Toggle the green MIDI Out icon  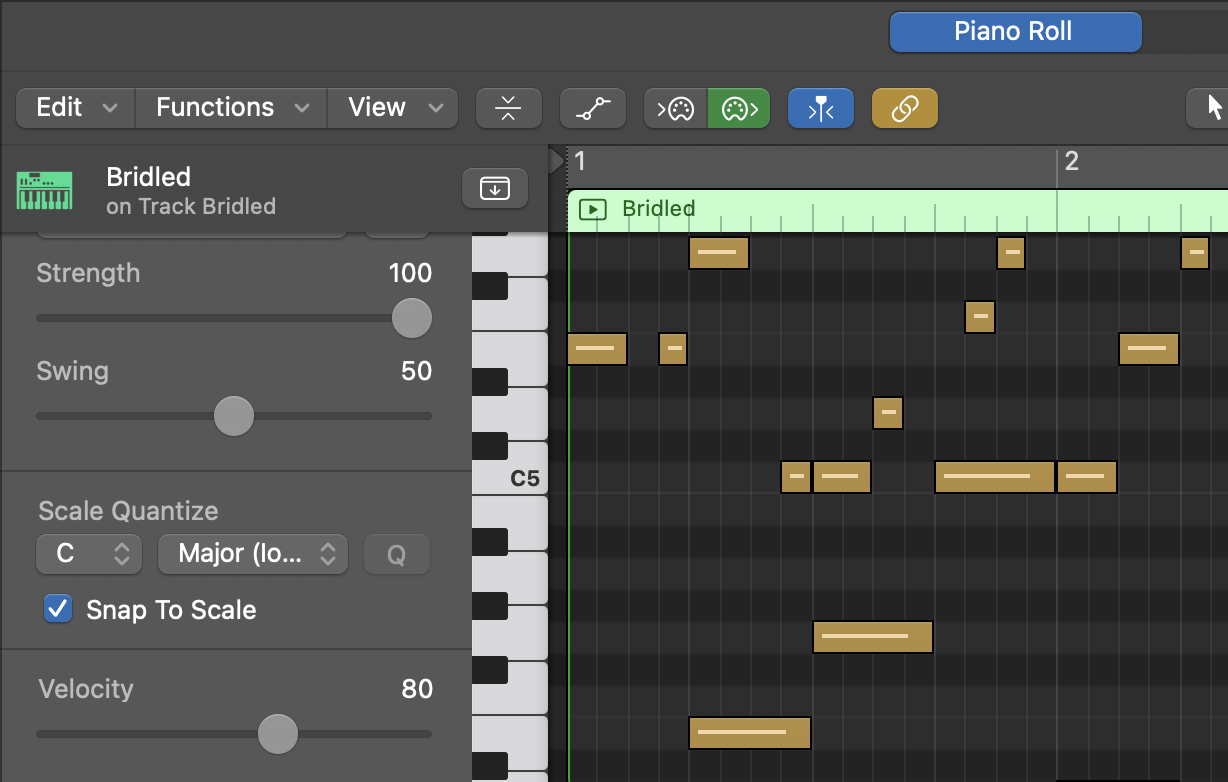739,107
